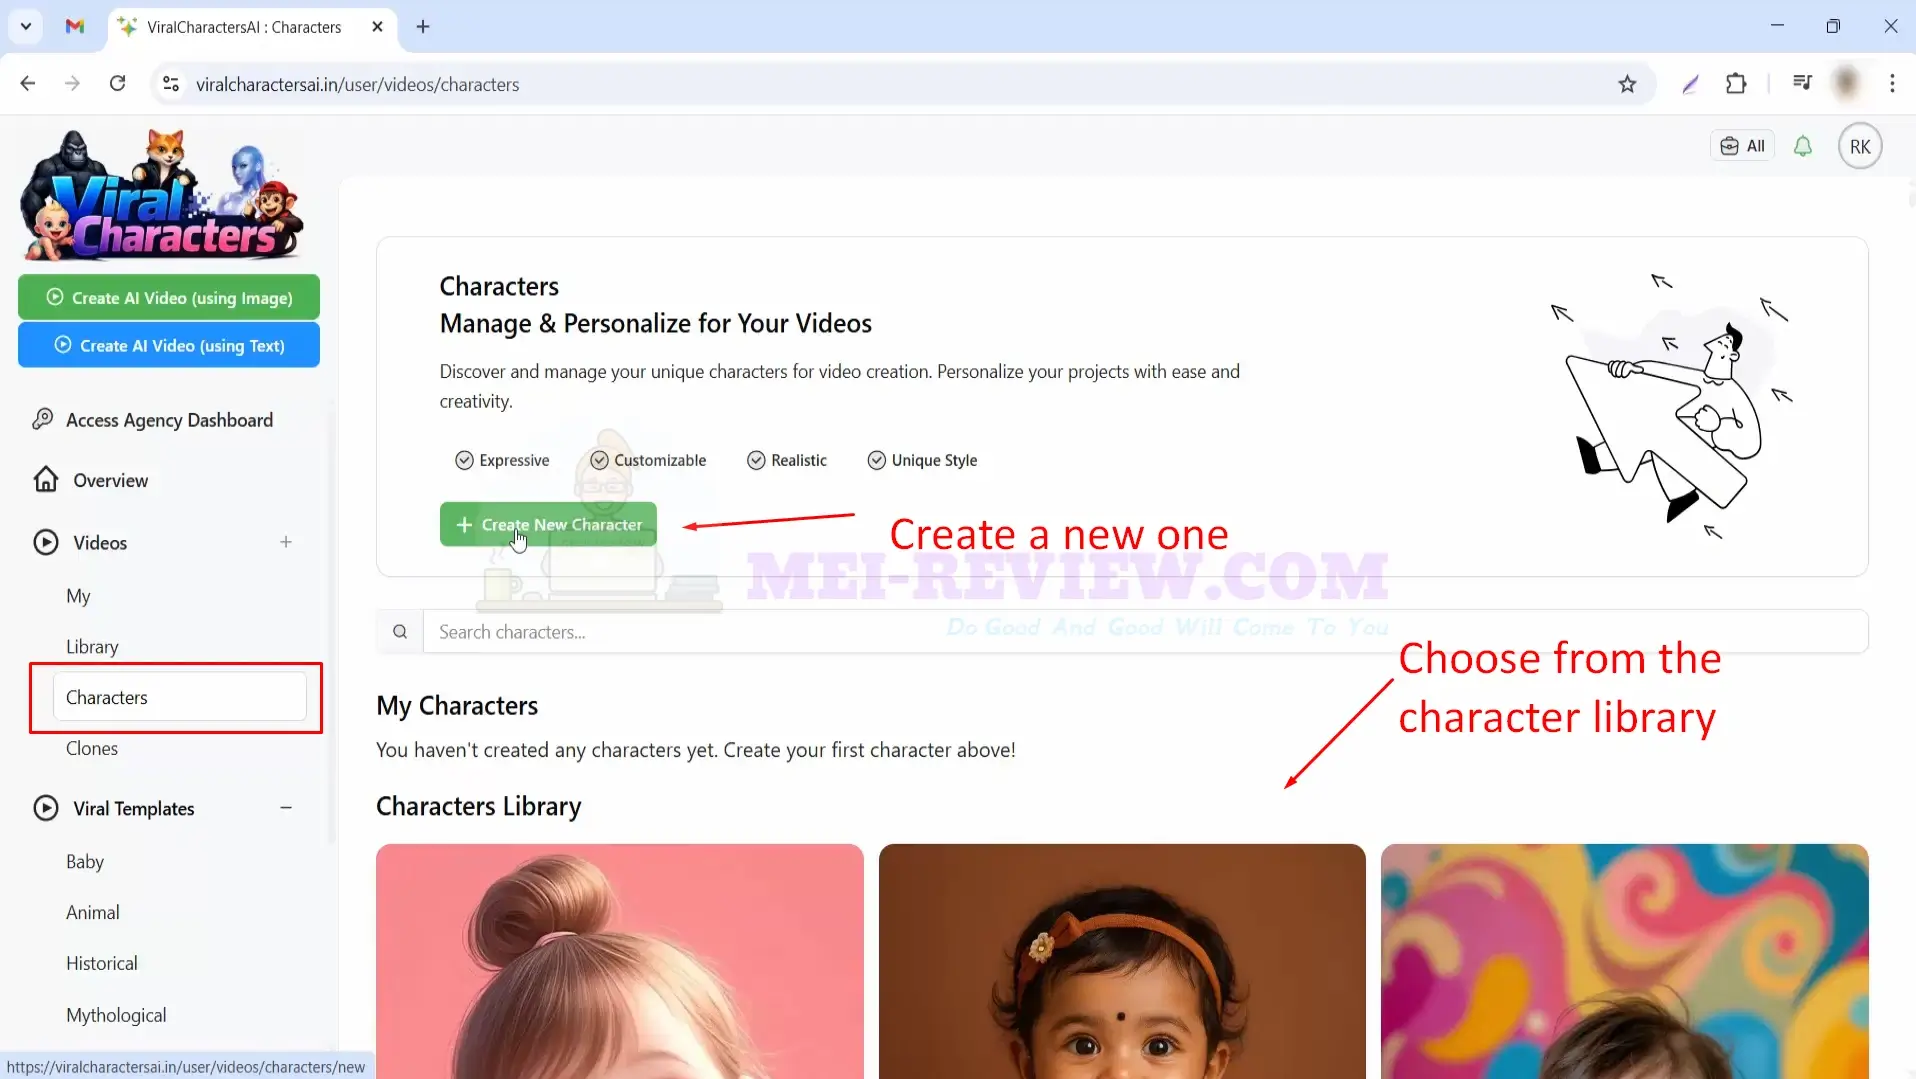Open the RK profile avatar
Viewport: 1916px width, 1079px height.
point(1860,147)
